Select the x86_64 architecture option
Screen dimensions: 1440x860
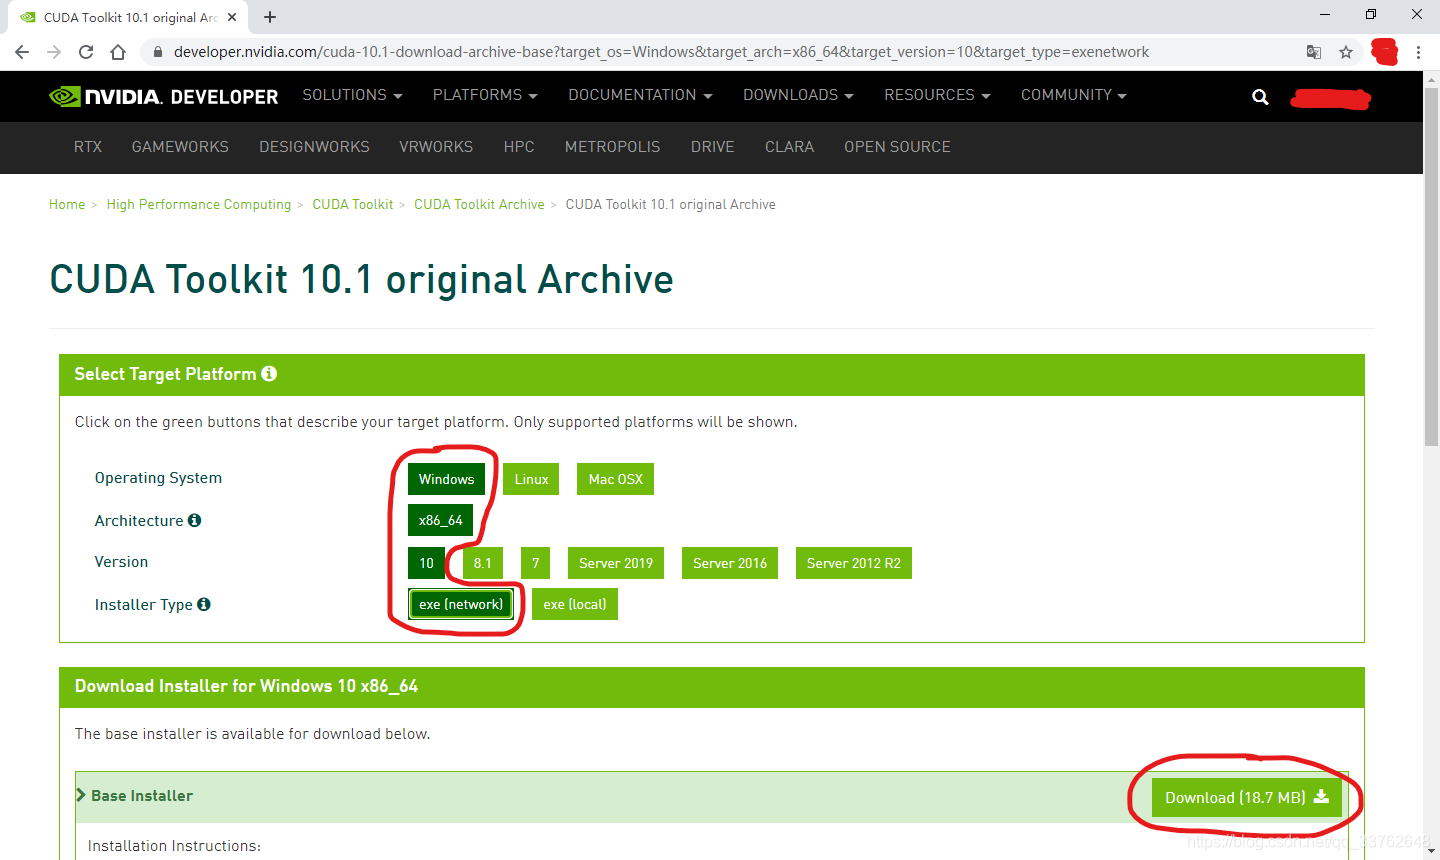click(x=440, y=520)
